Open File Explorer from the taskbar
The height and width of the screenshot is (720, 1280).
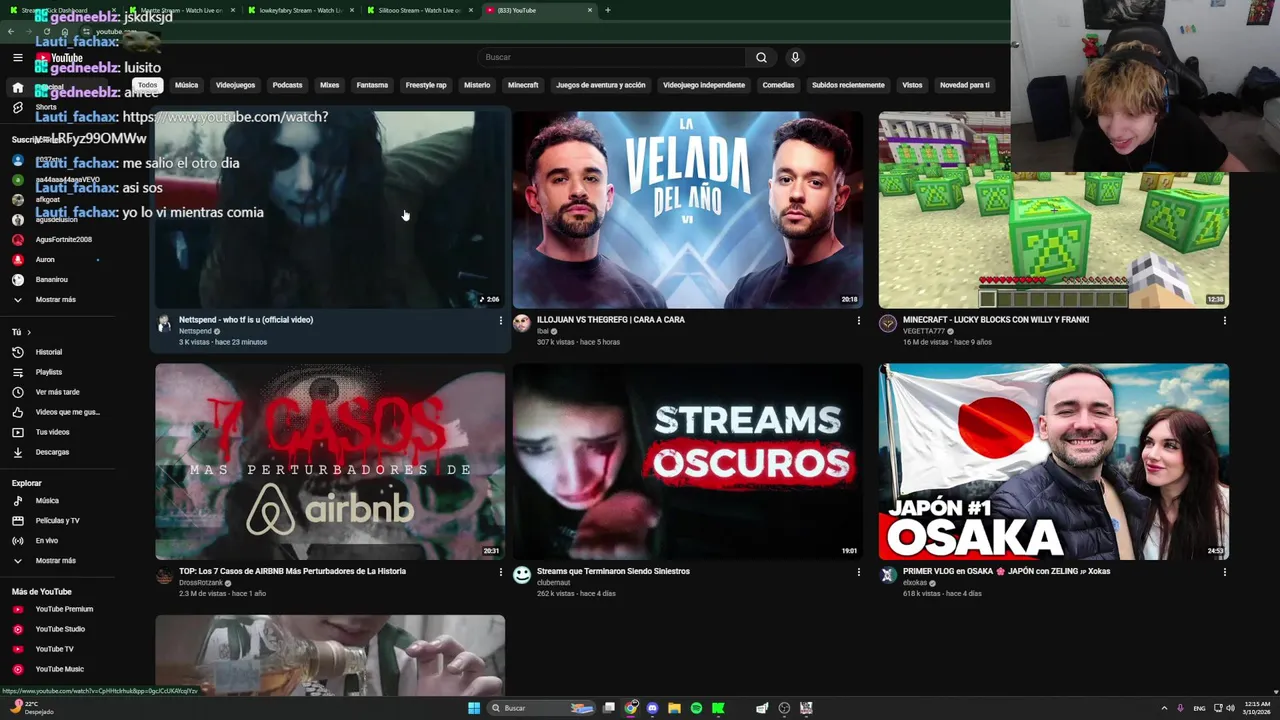[x=674, y=708]
